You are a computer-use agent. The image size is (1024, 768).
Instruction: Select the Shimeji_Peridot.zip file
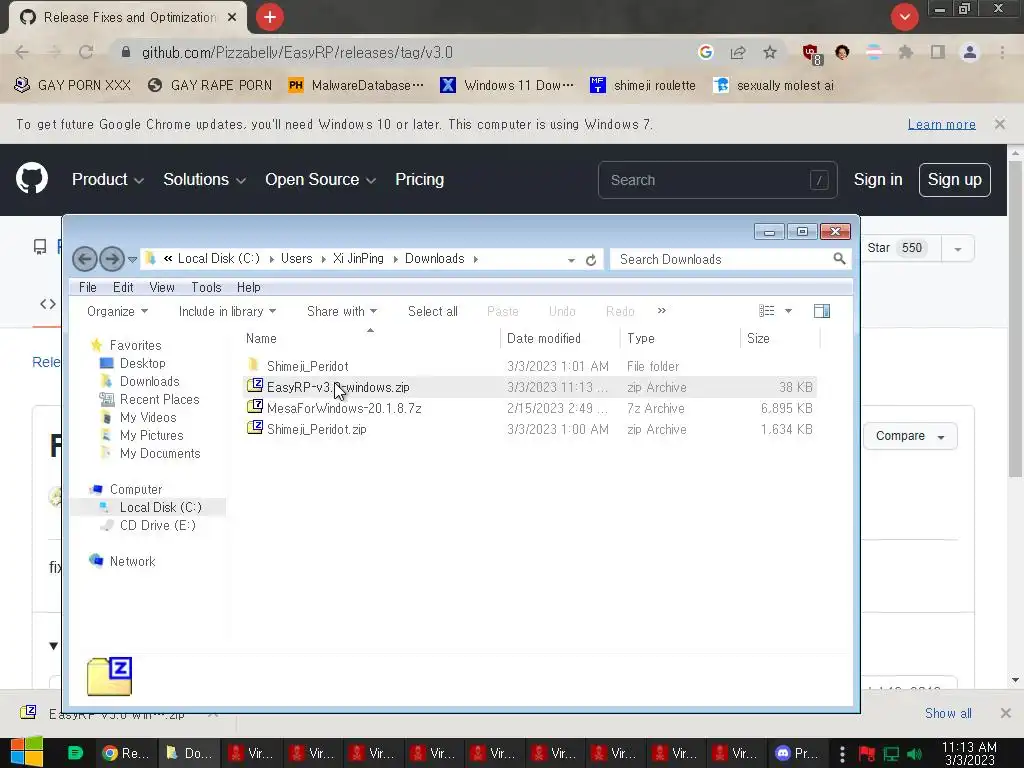[316, 429]
